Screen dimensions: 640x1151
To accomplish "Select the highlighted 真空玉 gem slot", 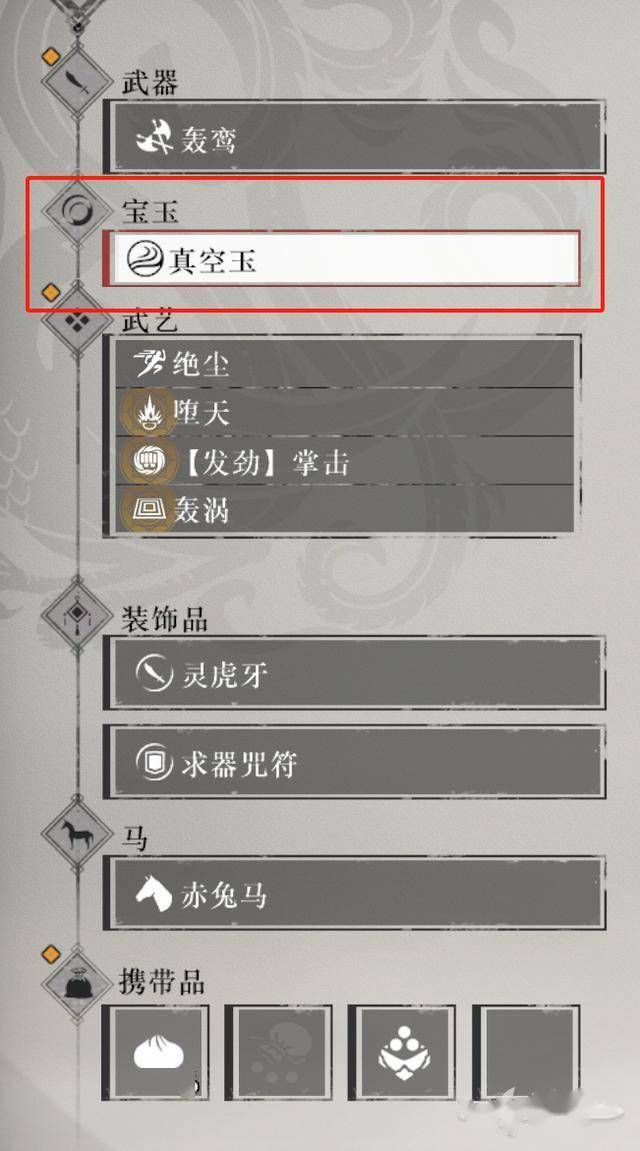I will tap(342, 258).
